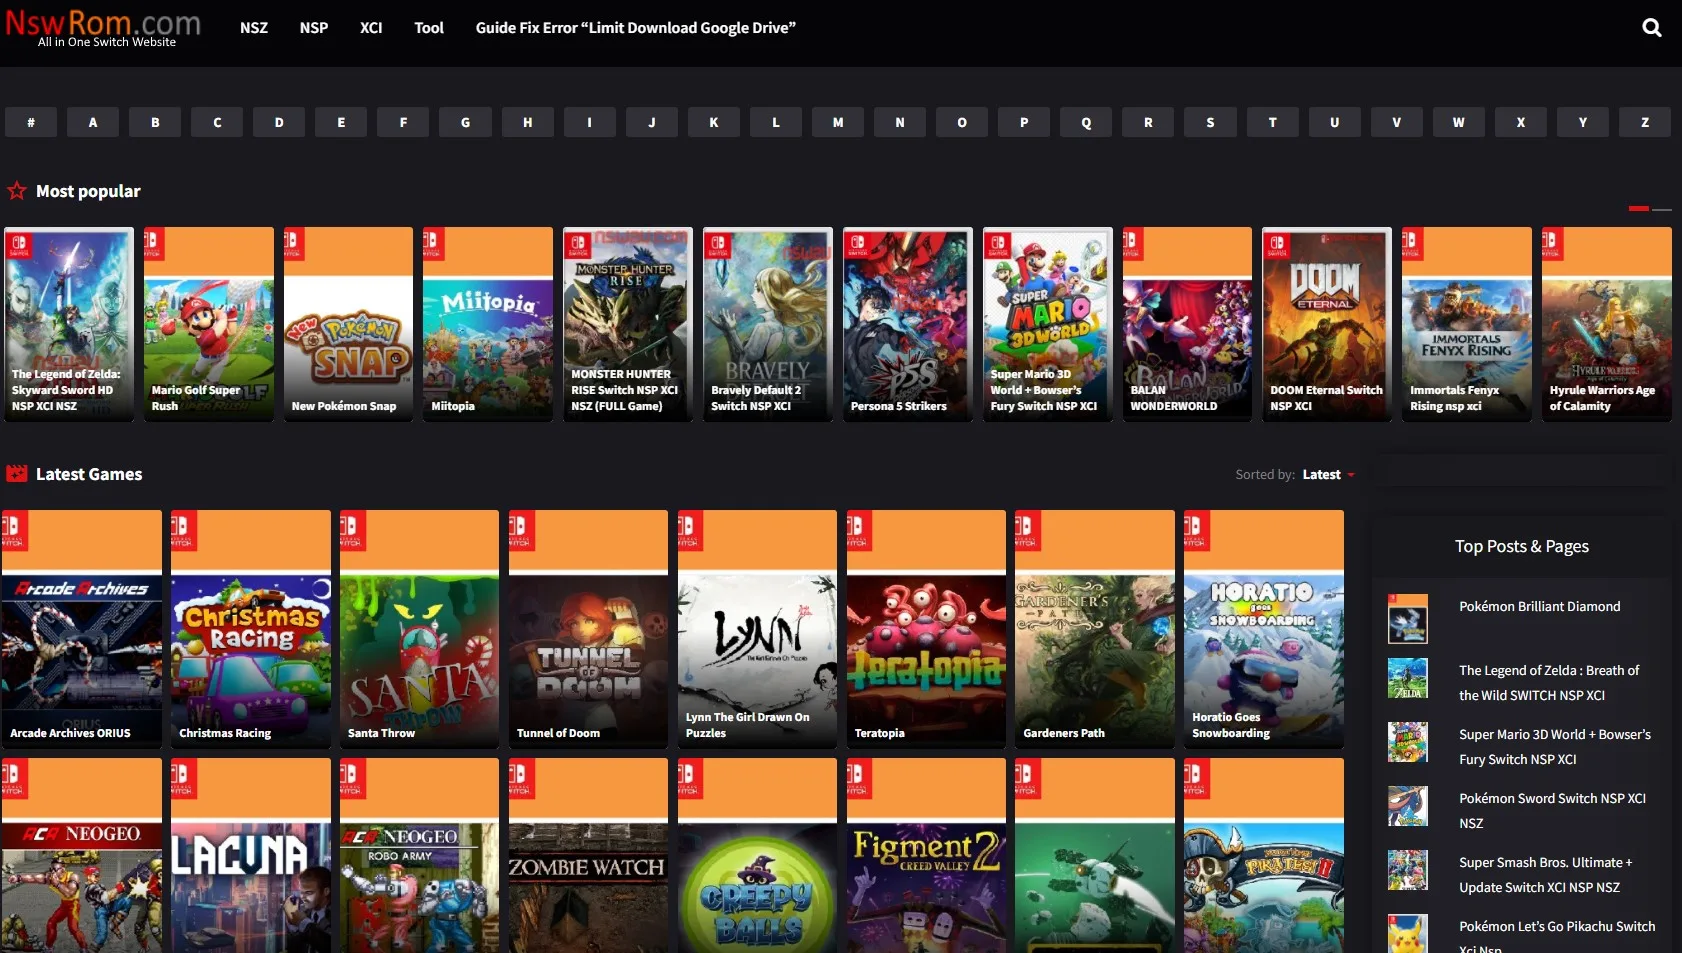Open the Balan Wonderworld card

pyautogui.click(x=1187, y=324)
